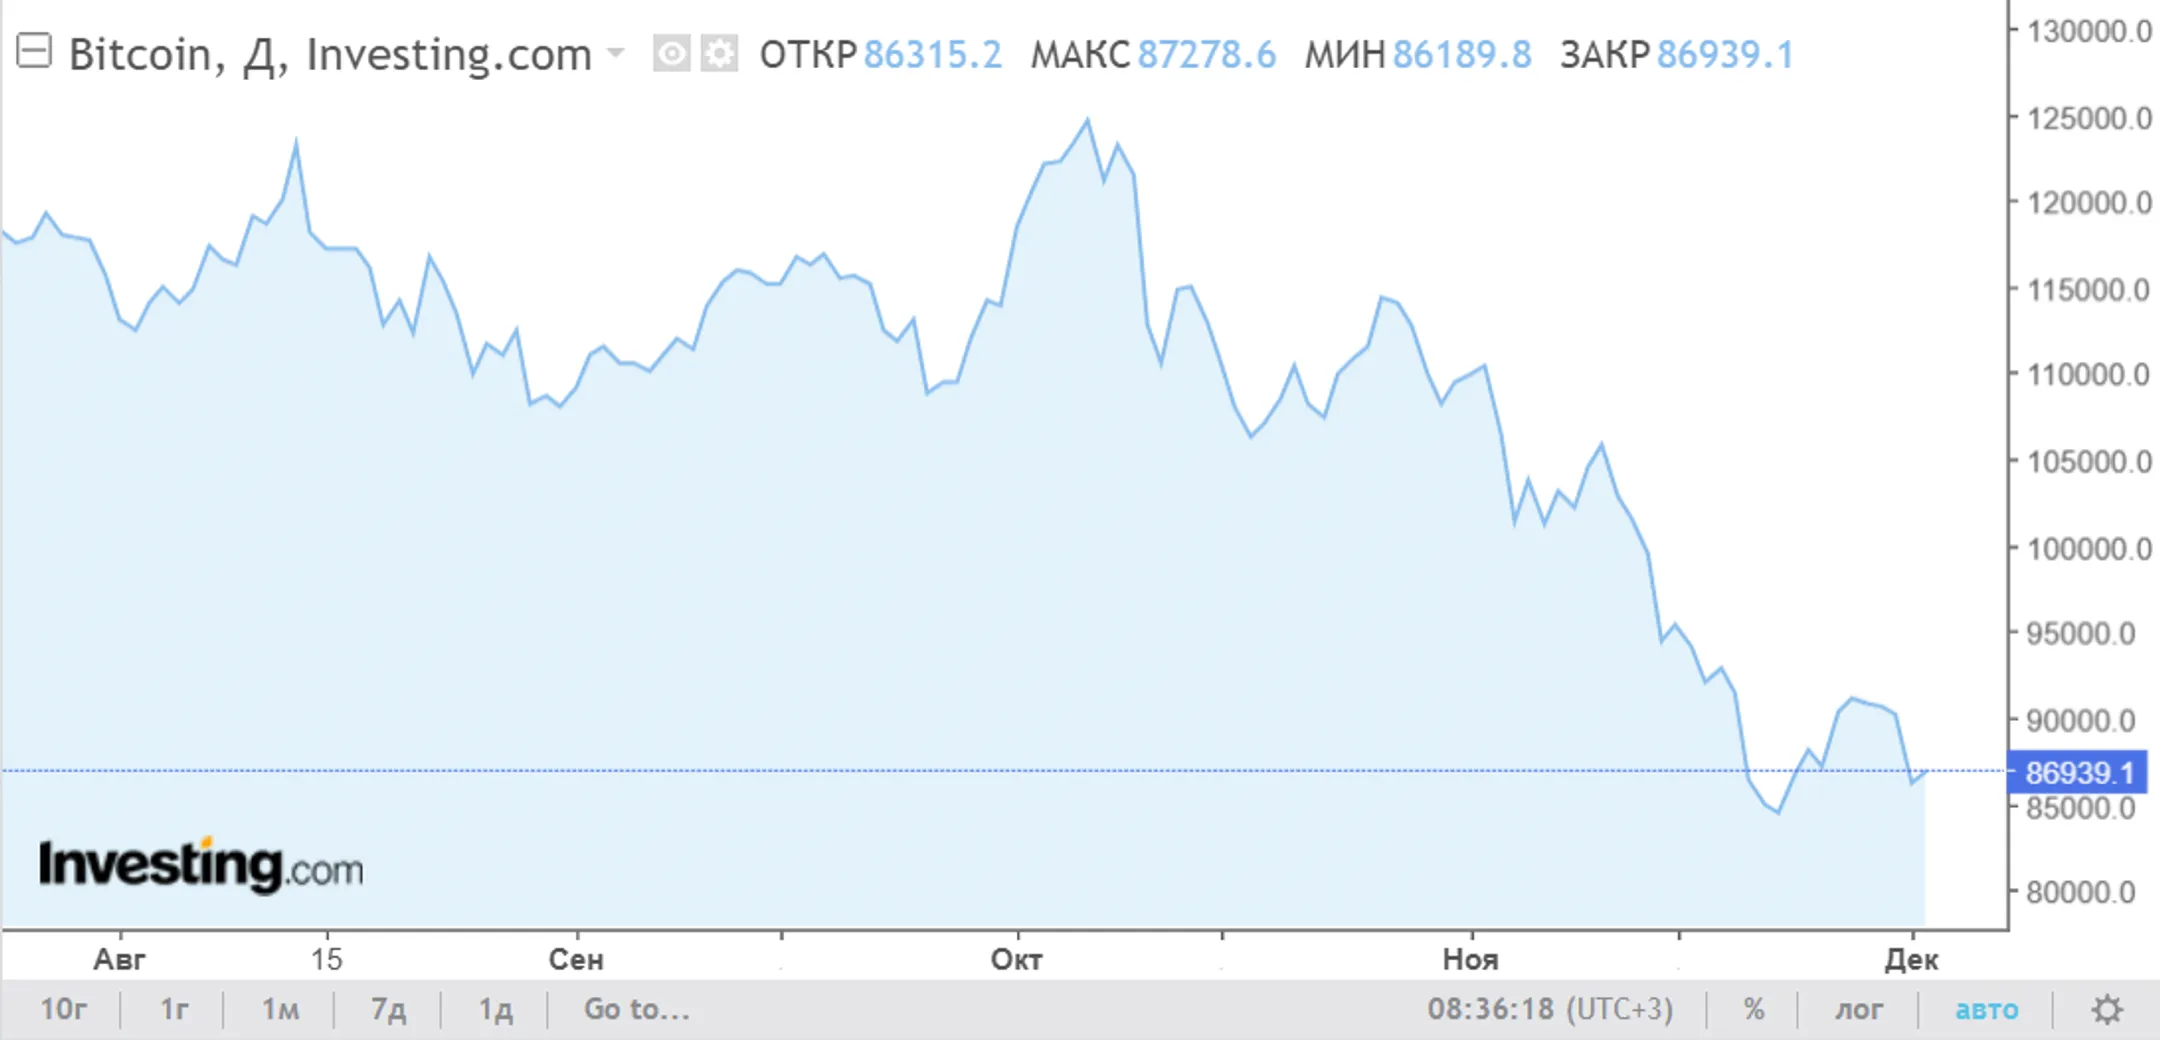Screen dimensions: 2160x1040
Task: Toggle Bitcoin series visibility eye icon
Action: (x=671, y=54)
